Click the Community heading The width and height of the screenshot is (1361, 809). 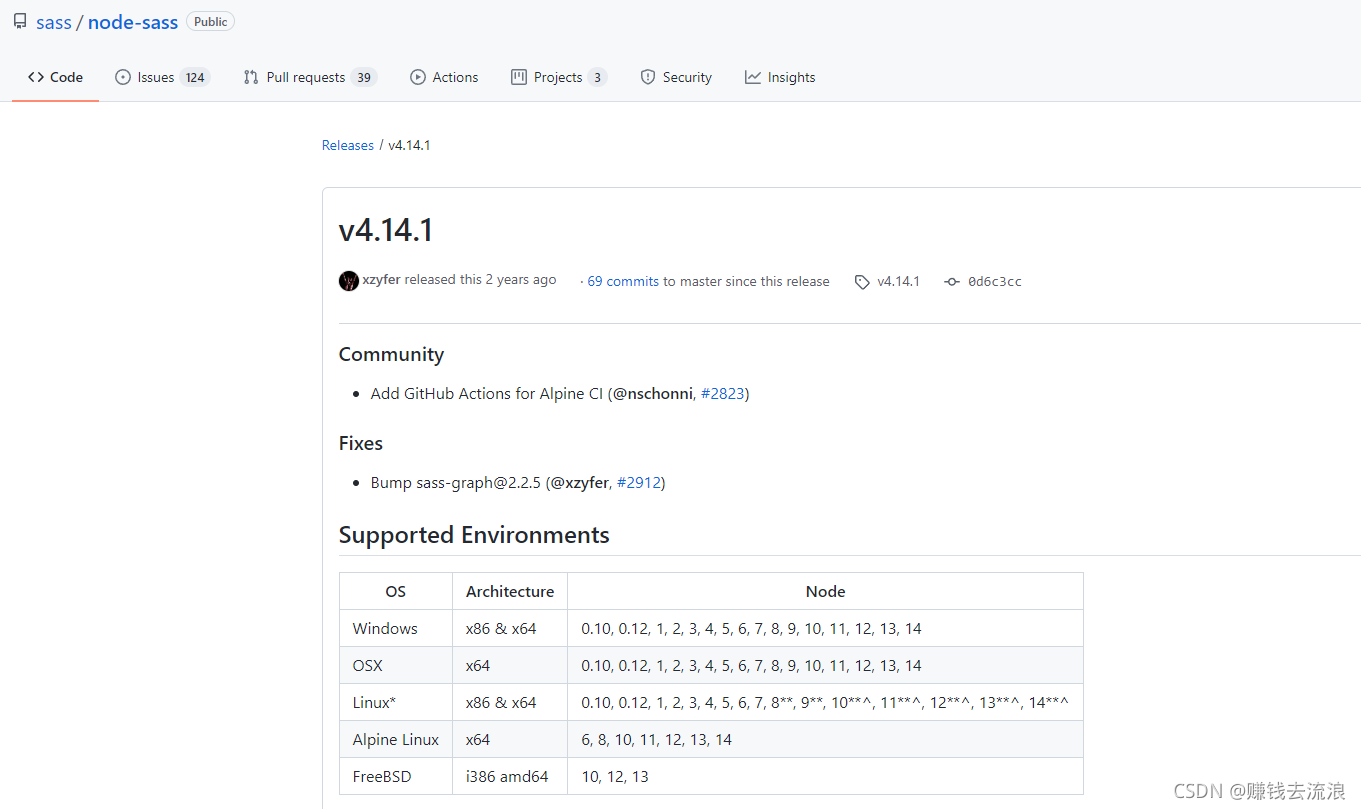[x=391, y=354]
